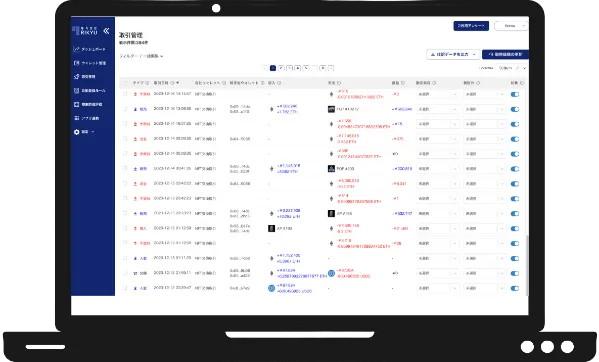
Task: Open the items-per-page dropdown beside pagination
Action: tap(513, 68)
